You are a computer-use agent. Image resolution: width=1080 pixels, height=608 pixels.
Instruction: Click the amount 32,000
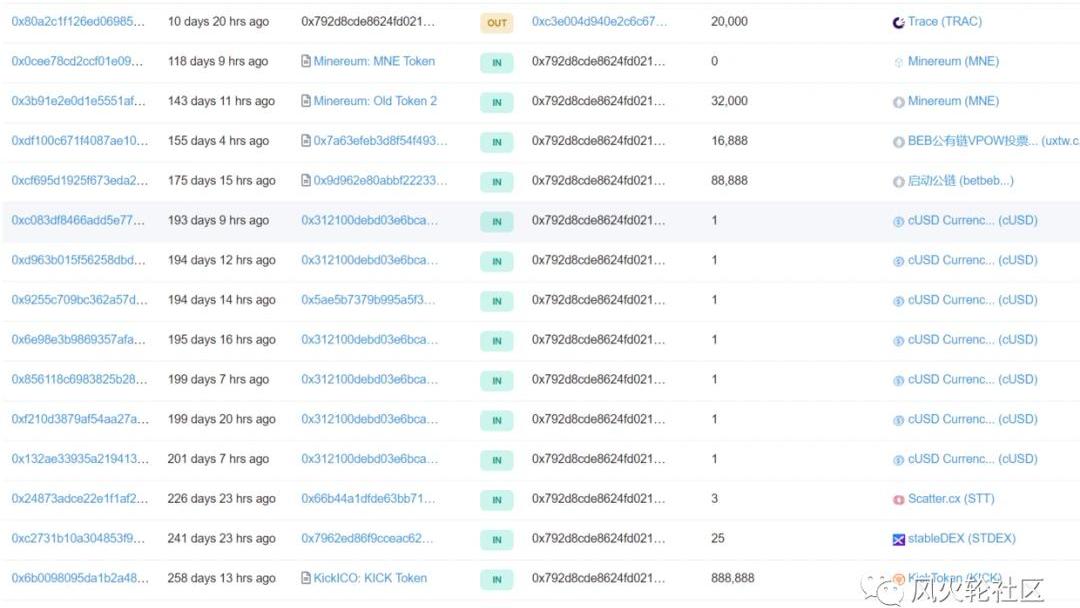(729, 101)
